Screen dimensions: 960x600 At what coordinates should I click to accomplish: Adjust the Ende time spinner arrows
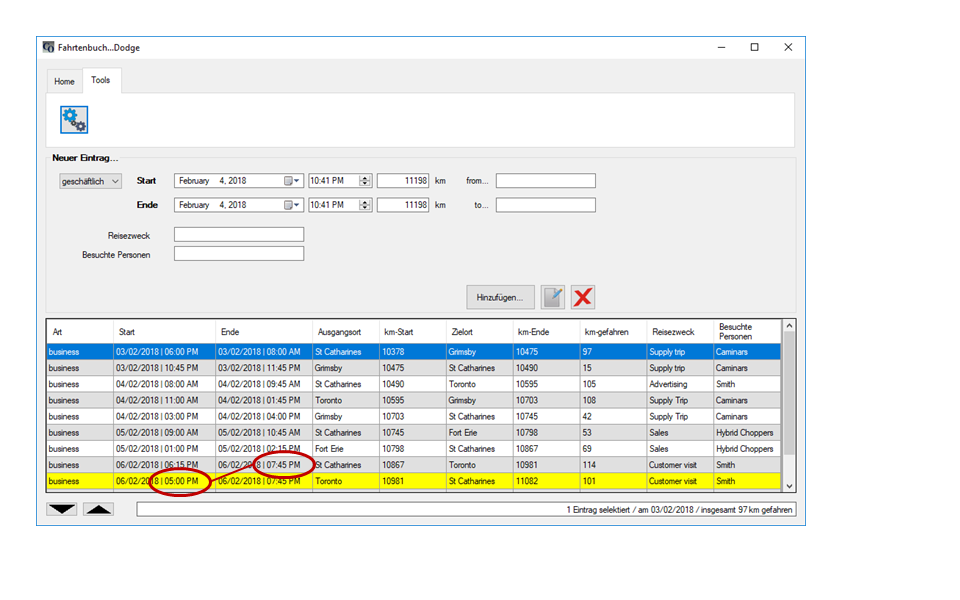pyautogui.click(x=365, y=205)
